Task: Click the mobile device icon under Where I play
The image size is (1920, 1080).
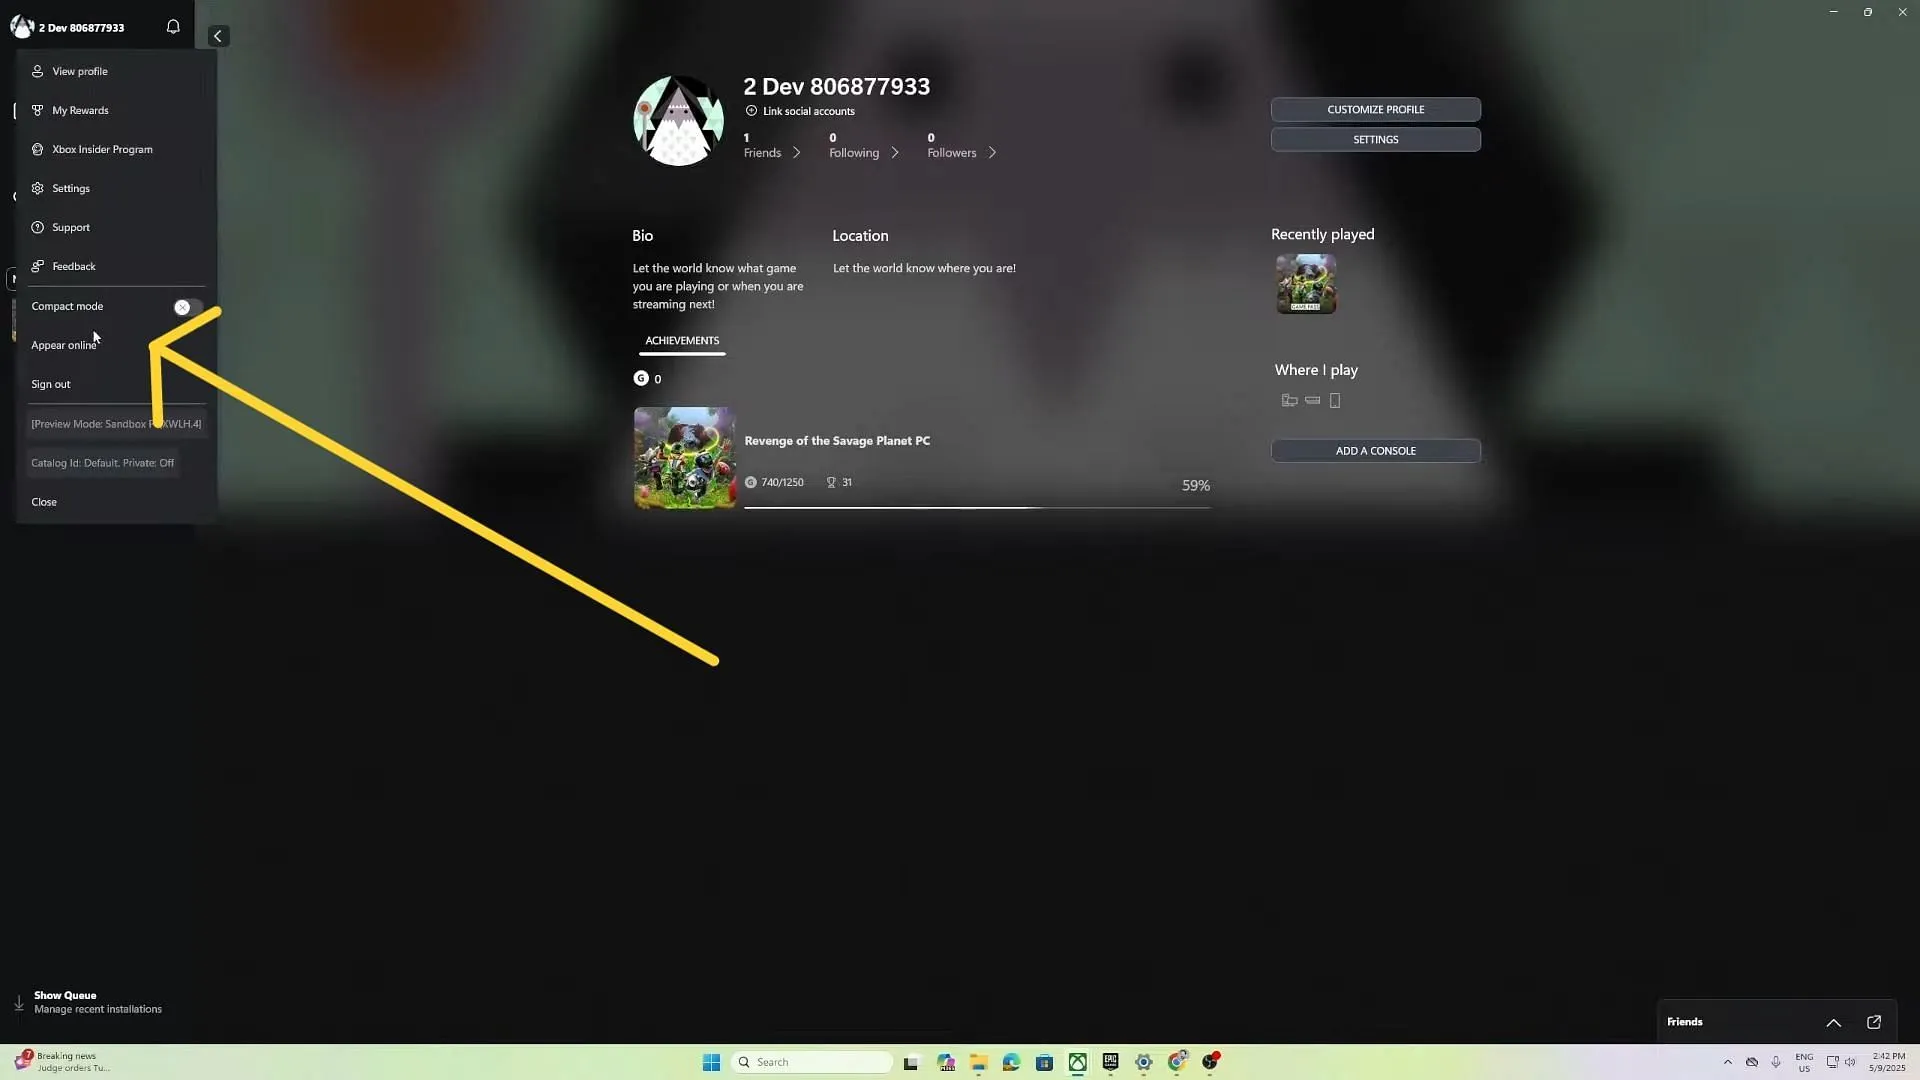Action: [1335, 401]
